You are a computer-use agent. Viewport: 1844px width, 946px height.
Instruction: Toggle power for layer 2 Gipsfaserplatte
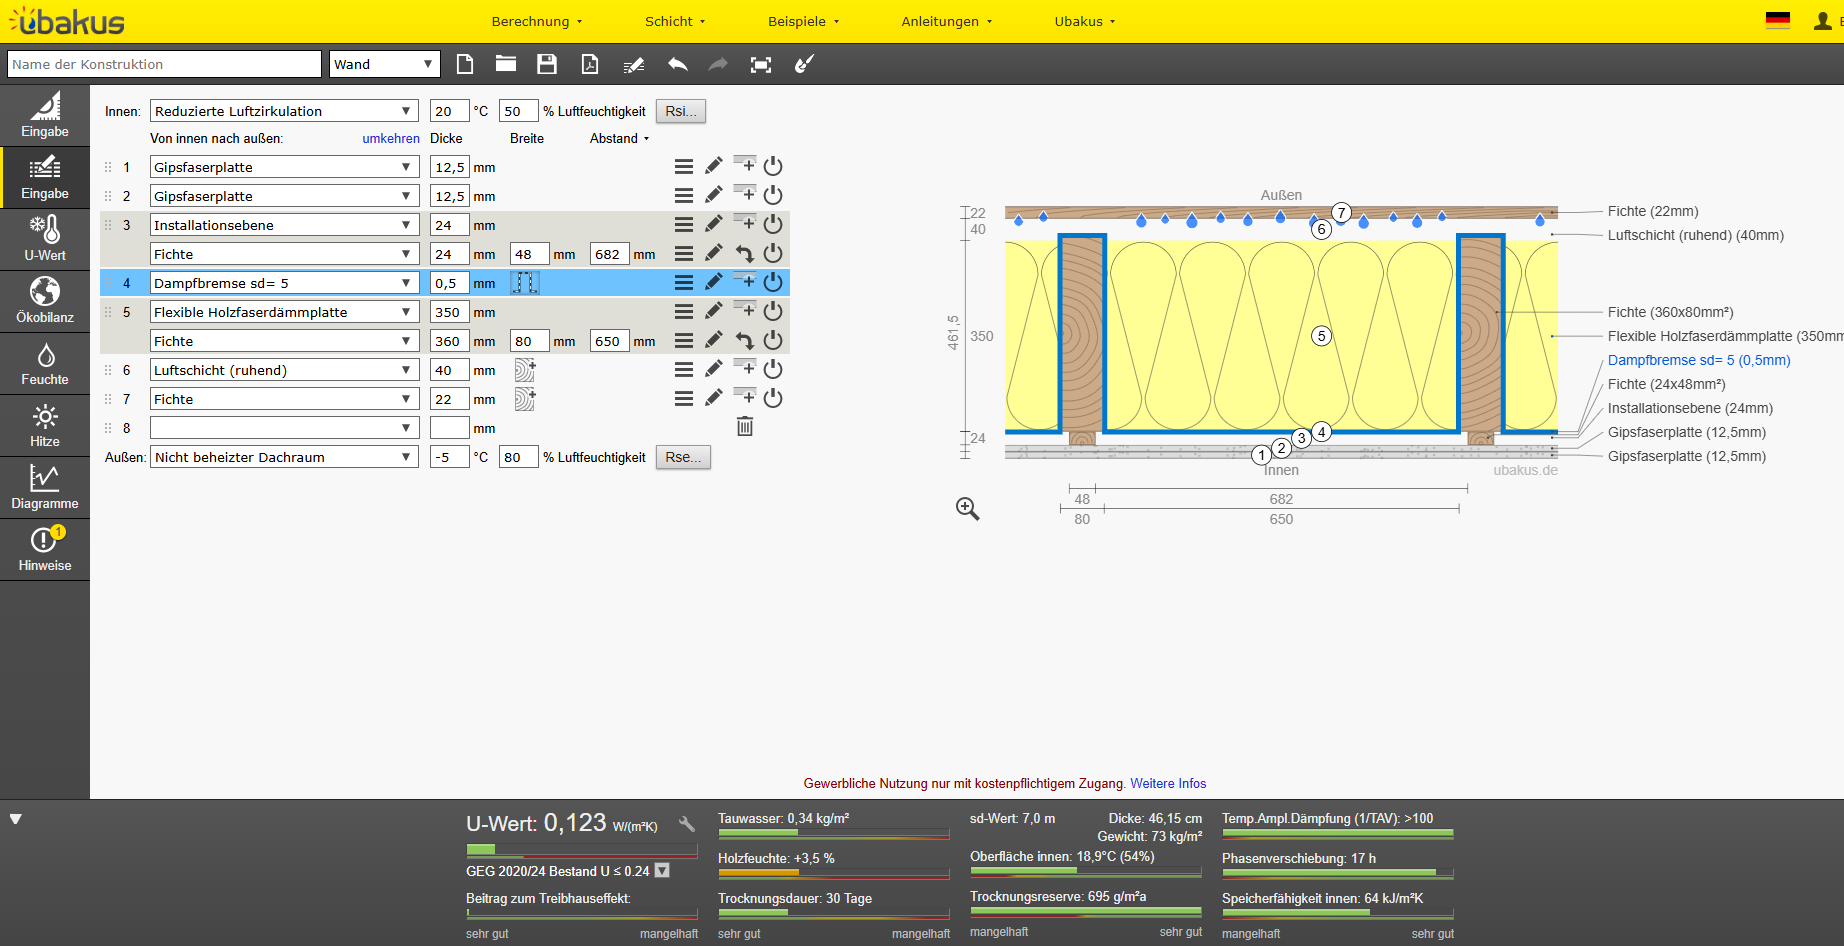[773, 195]
